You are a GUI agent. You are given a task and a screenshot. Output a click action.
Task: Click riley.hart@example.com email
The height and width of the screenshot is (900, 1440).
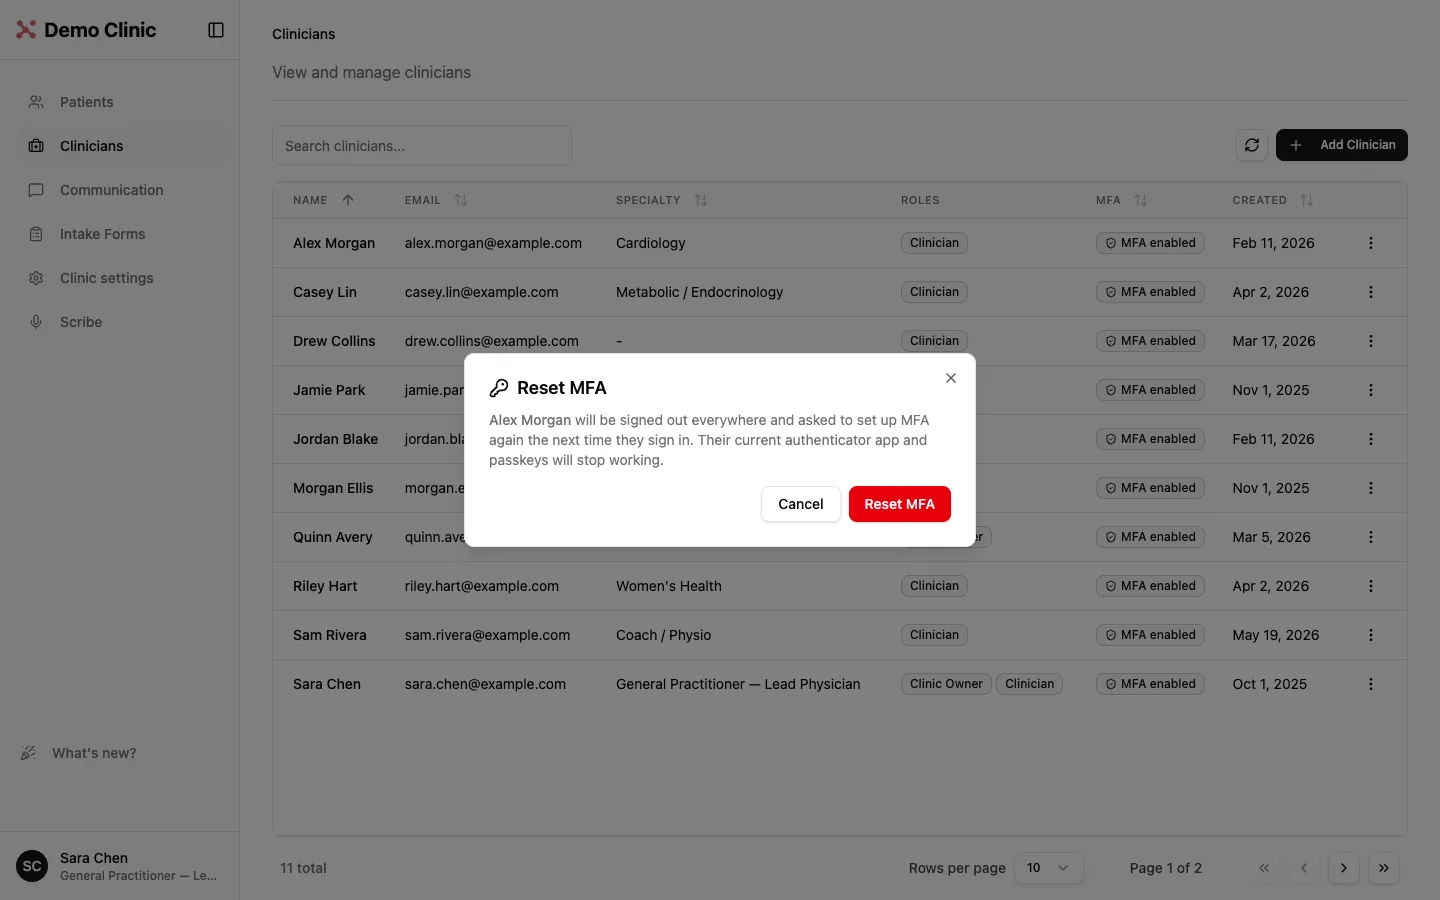(482, 586)
